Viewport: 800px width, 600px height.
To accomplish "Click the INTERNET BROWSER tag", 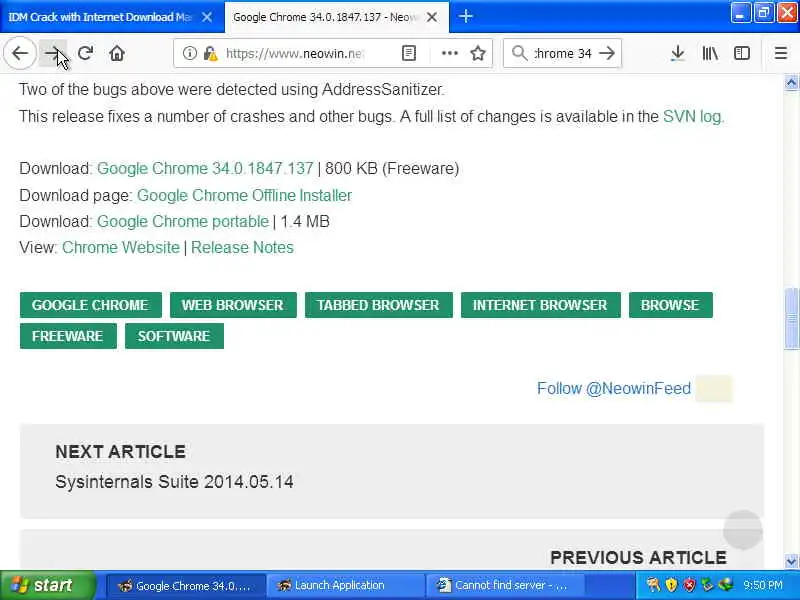I will click(540, 305).
